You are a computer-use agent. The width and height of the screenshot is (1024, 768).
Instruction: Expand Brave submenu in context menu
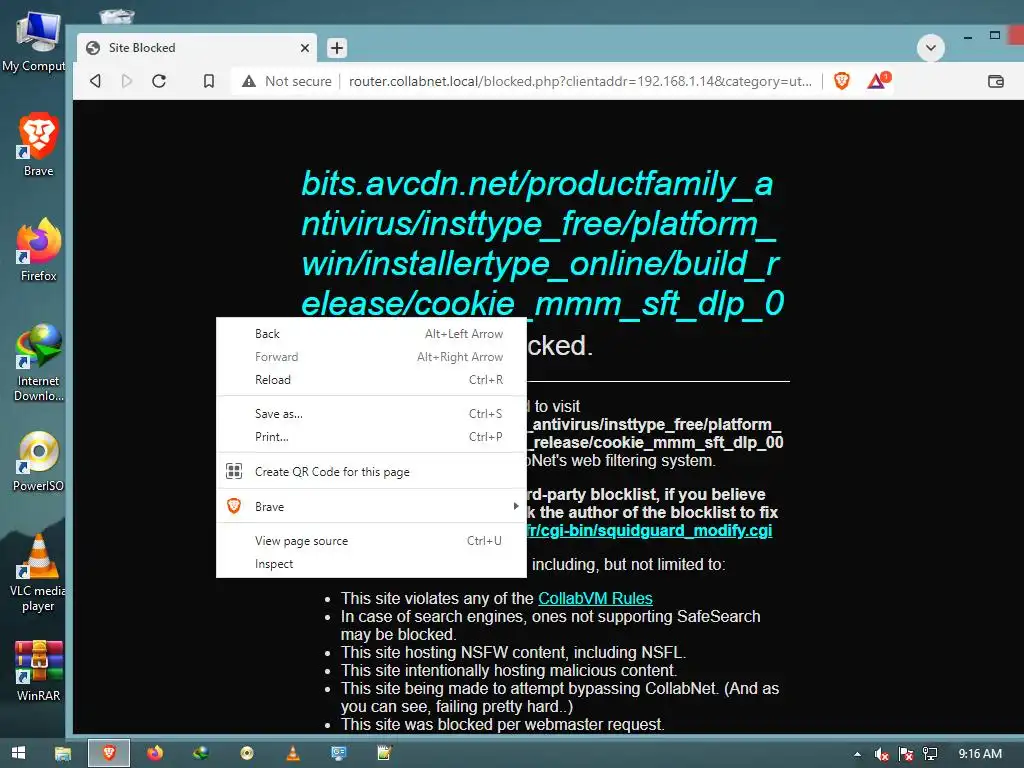371,506
